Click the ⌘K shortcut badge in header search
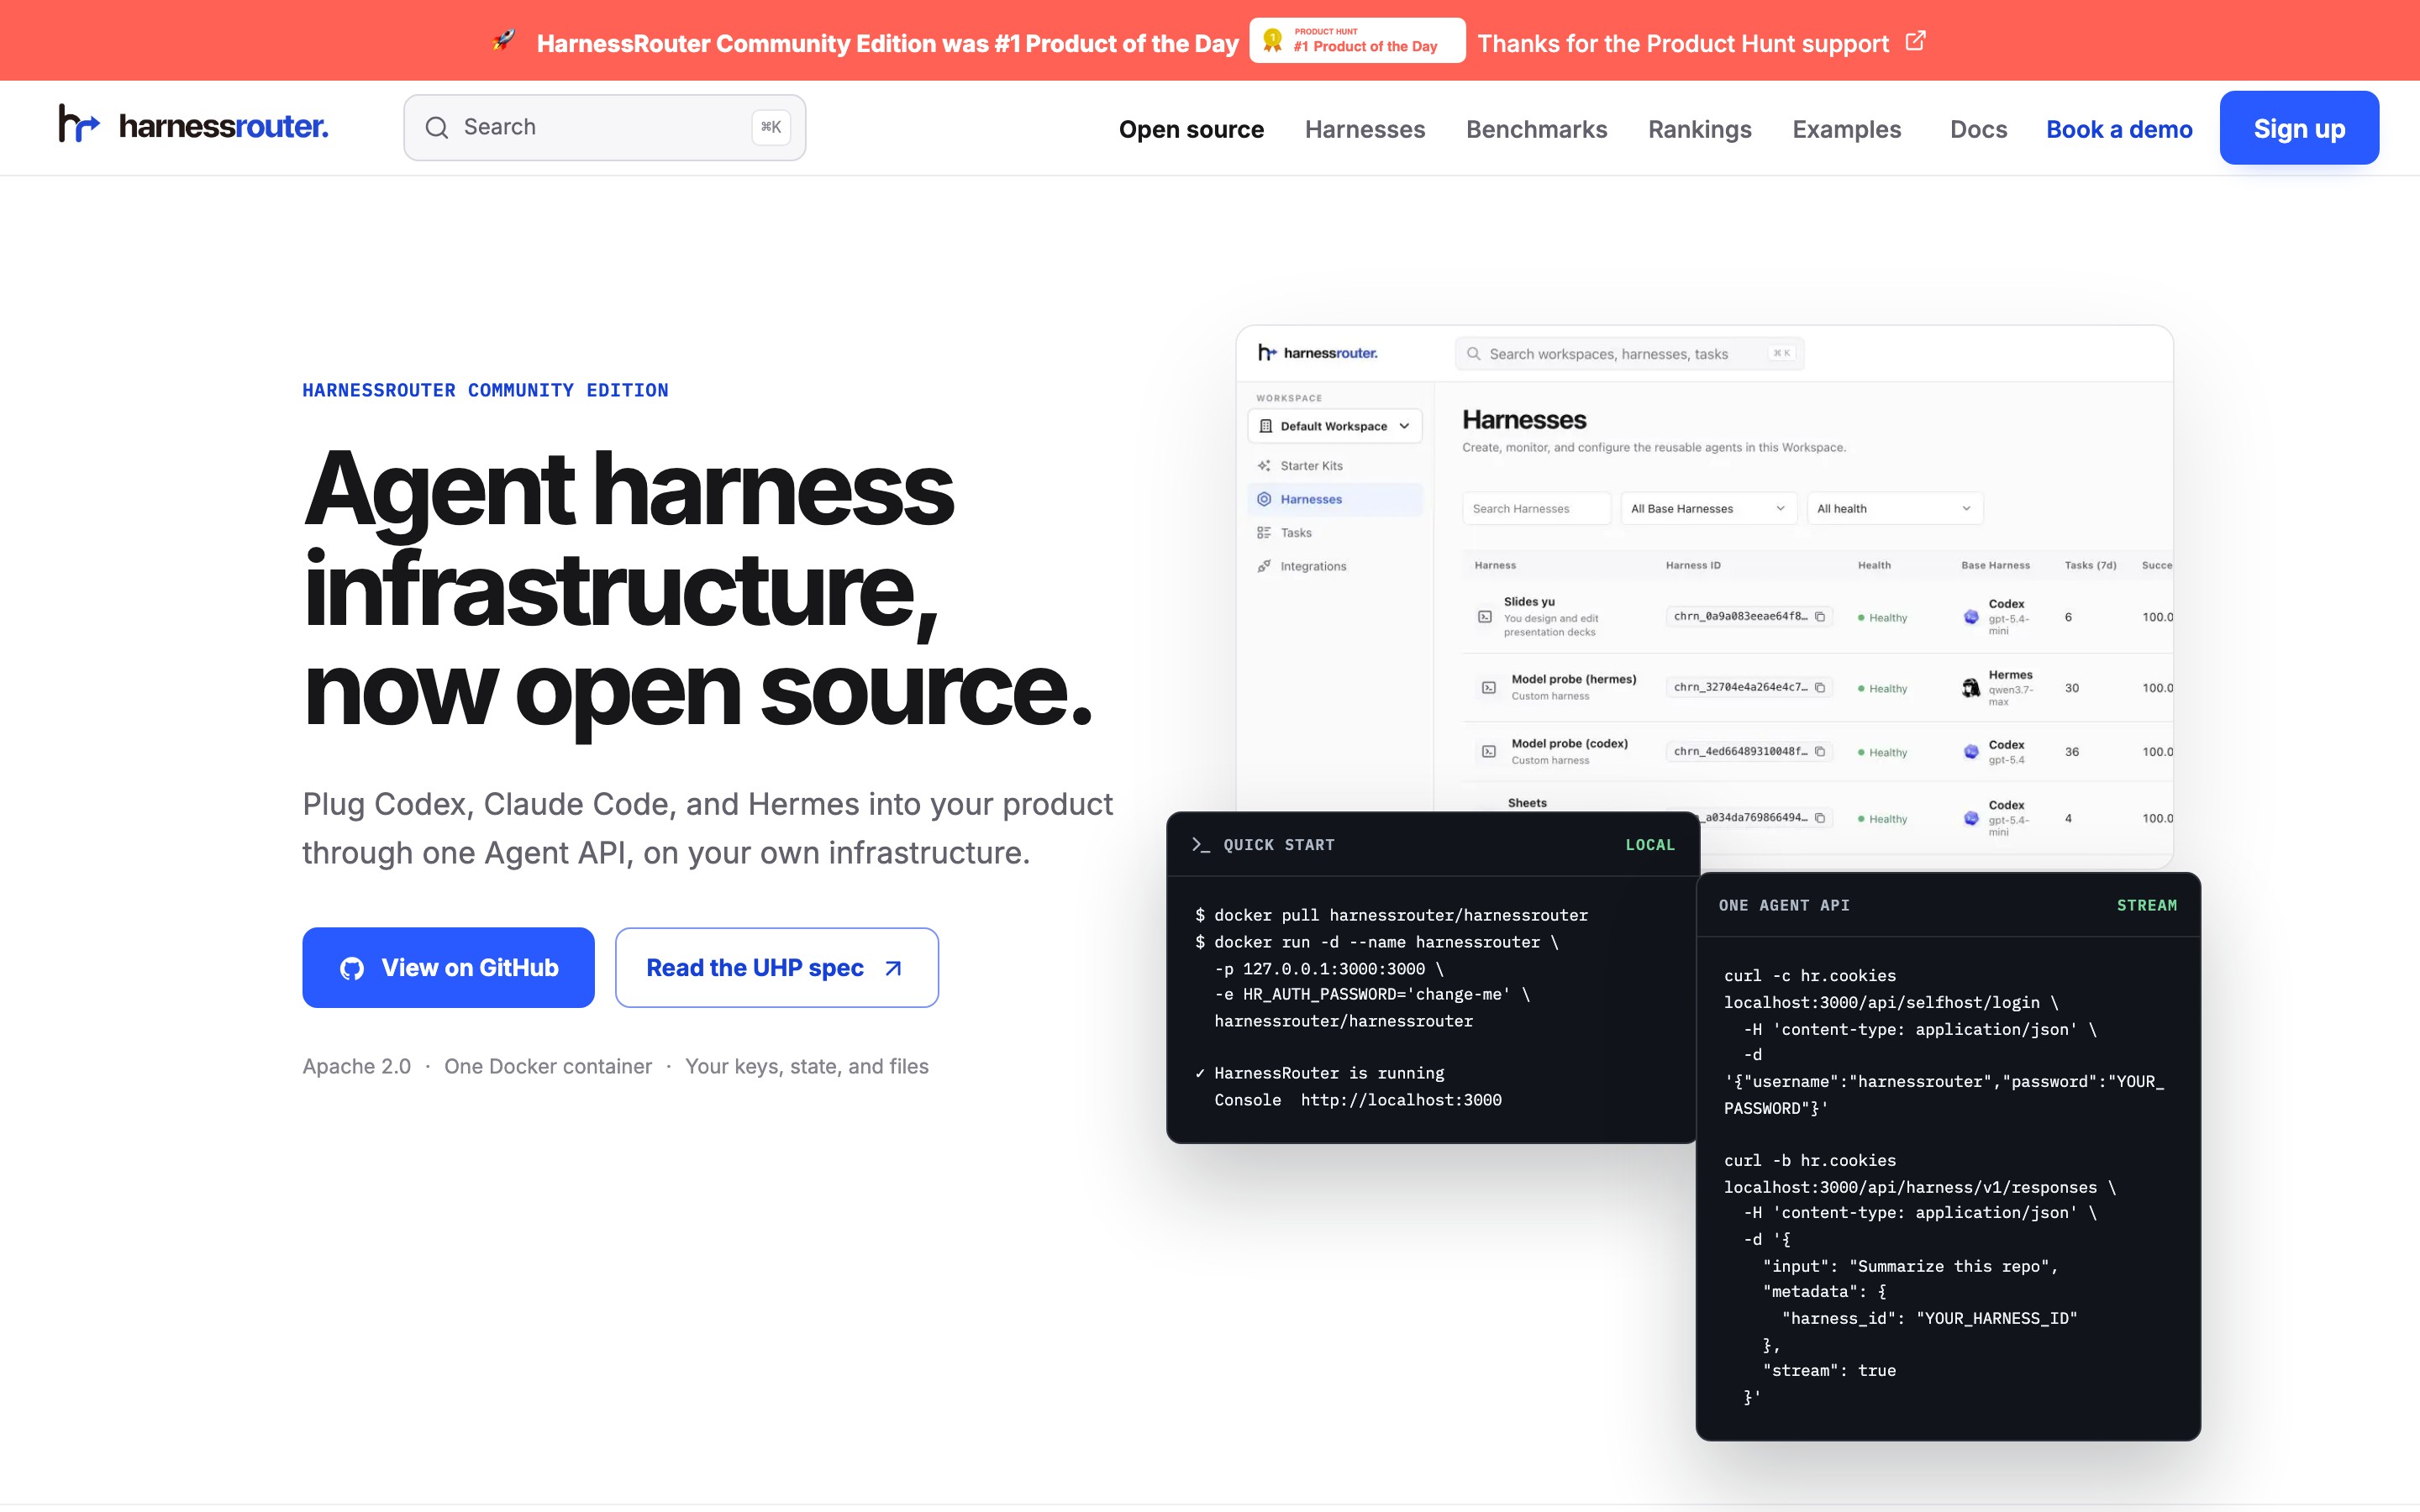2420x1512 pixels. [771, 127]
